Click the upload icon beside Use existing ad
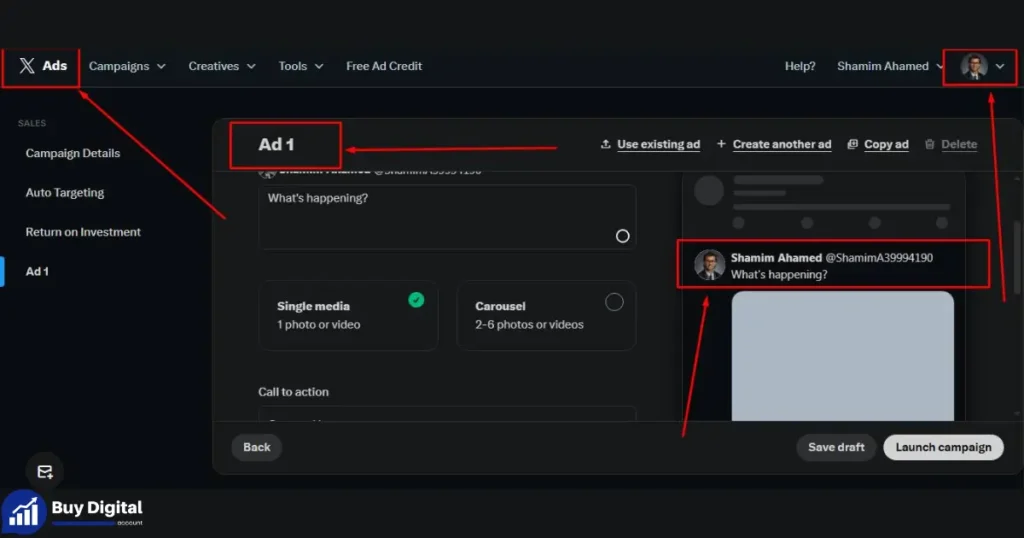 (x=605, y=144)
